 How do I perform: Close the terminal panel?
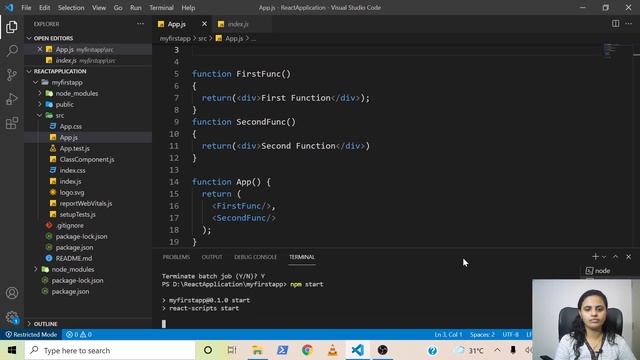coord(629,256)
